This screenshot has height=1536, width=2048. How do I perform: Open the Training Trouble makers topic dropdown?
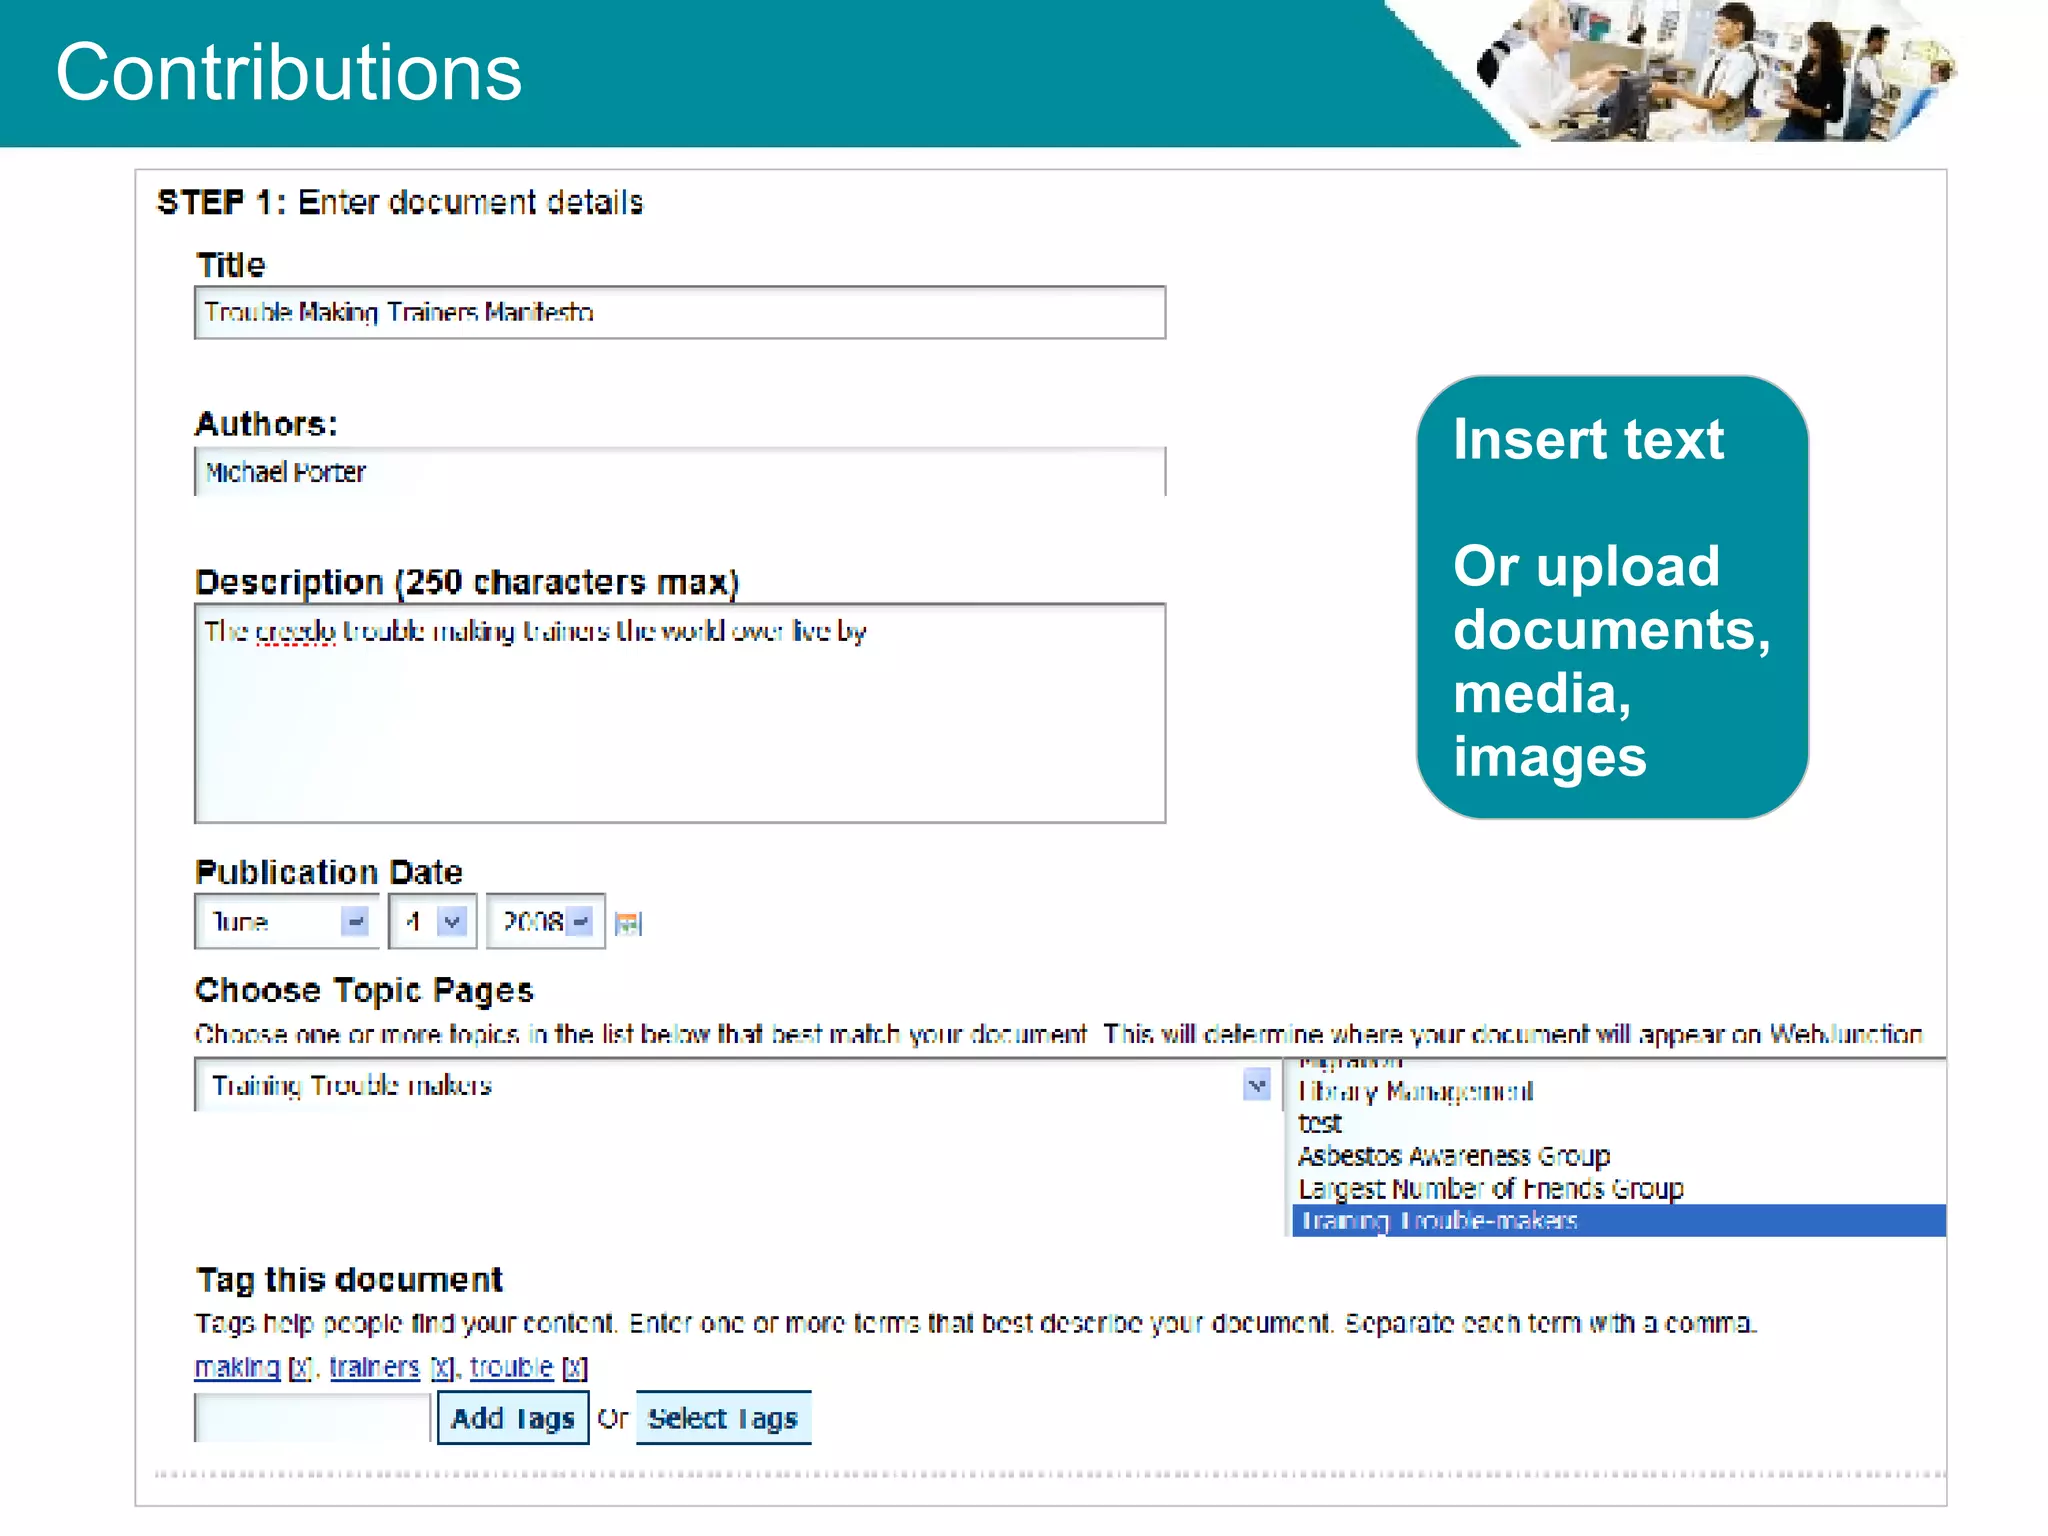click(1256, 1085)
